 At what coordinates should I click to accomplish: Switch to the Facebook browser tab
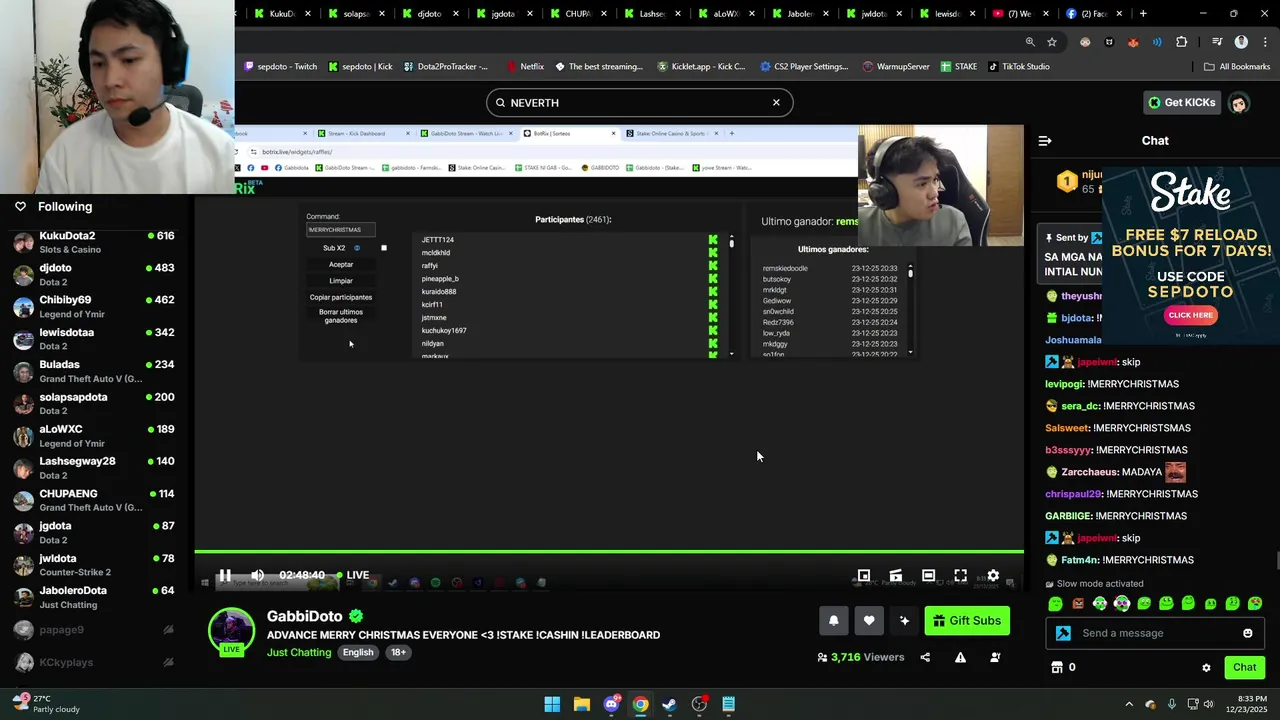click(1094, 14)
